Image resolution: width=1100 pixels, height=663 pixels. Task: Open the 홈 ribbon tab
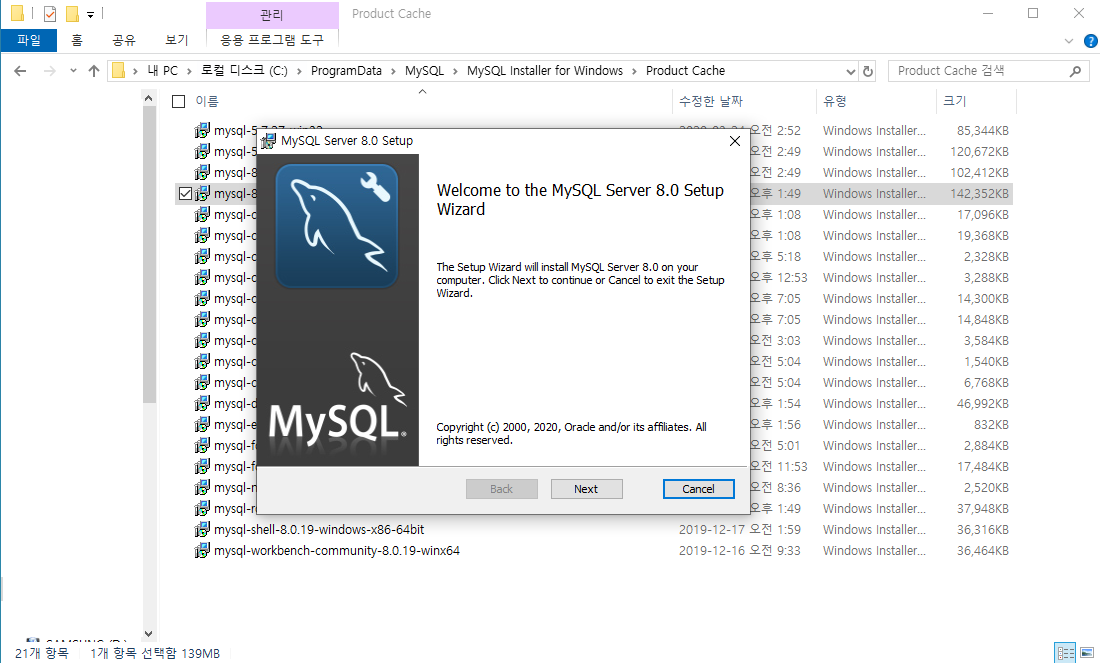click(x=76, y=40)
